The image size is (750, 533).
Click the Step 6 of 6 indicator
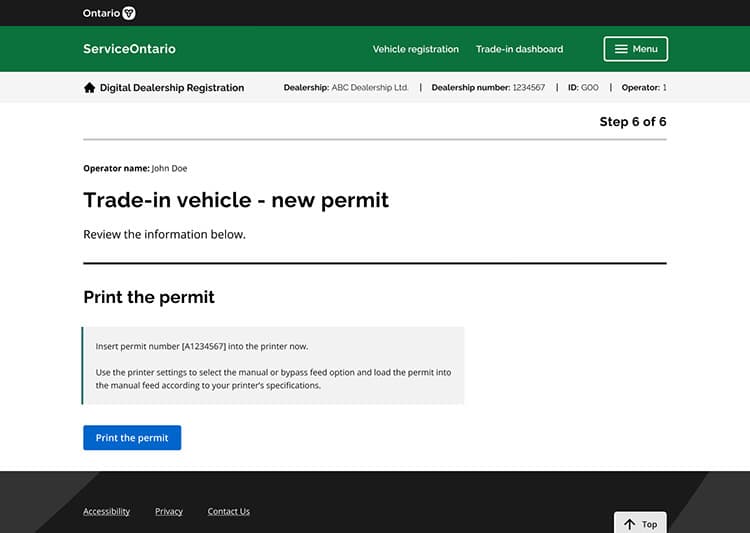pos(632,122)
